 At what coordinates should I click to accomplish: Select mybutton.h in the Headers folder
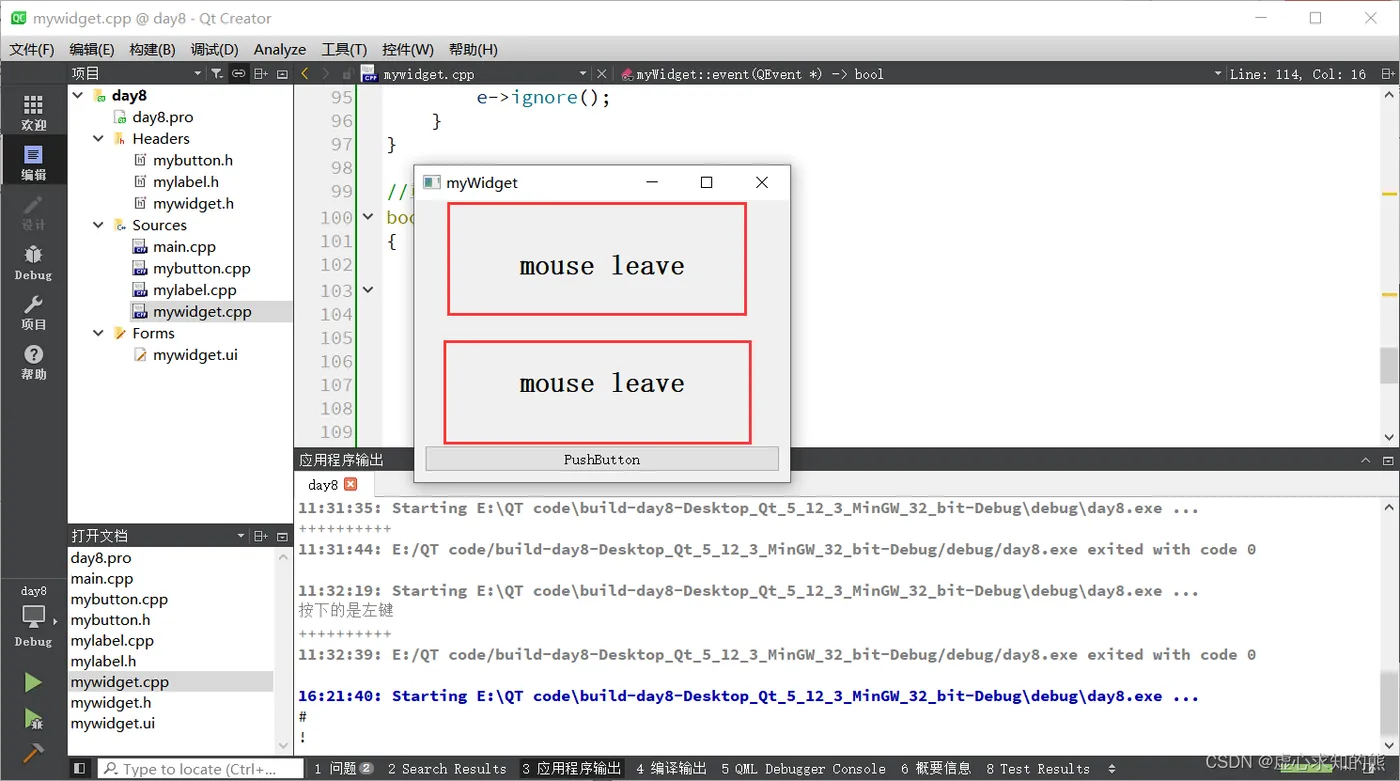193,160
